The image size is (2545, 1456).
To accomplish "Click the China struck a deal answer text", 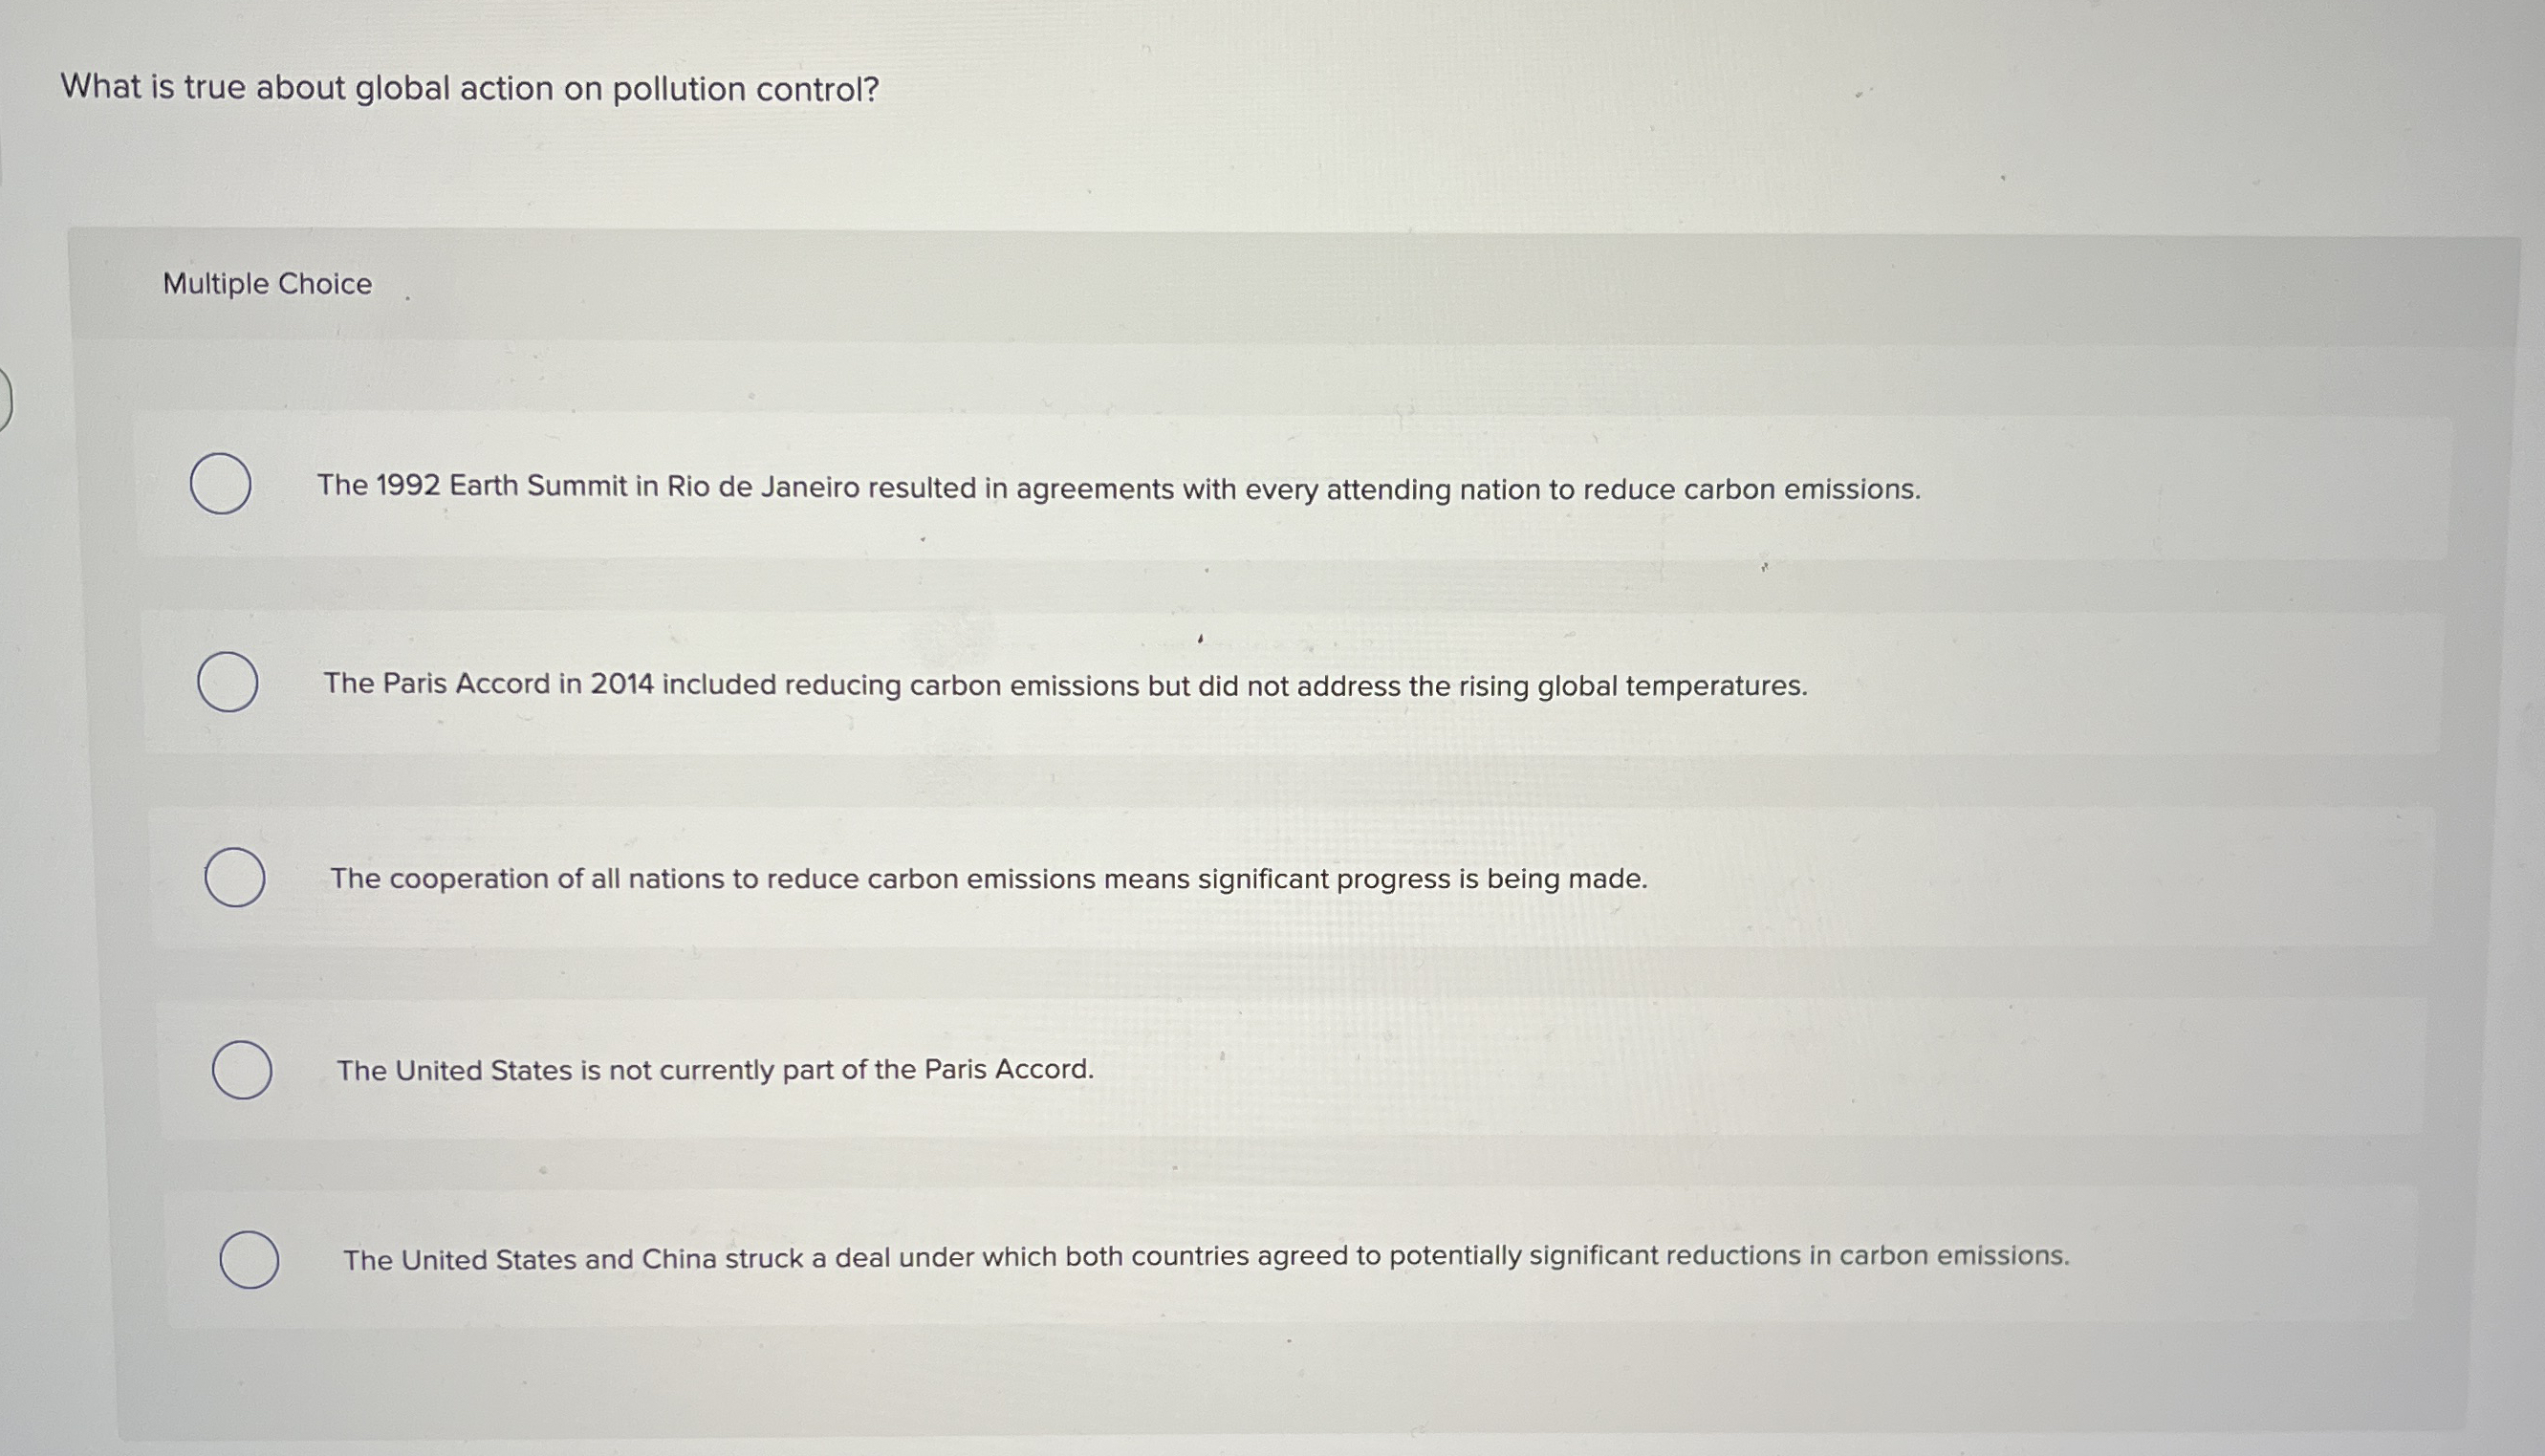I will click(1205, 1257).
